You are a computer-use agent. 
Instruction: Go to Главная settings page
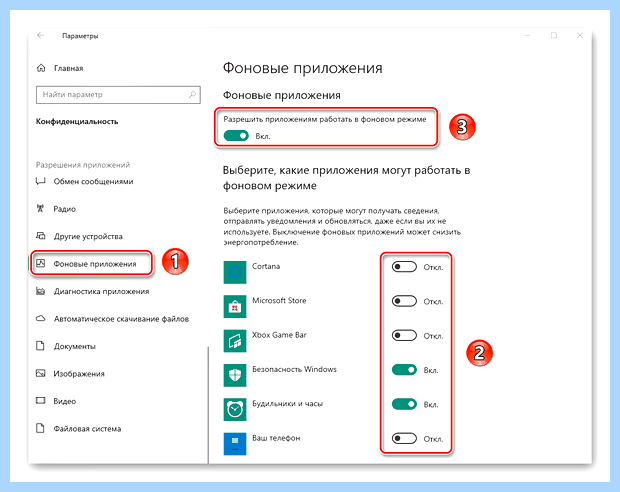coord(68,68)
